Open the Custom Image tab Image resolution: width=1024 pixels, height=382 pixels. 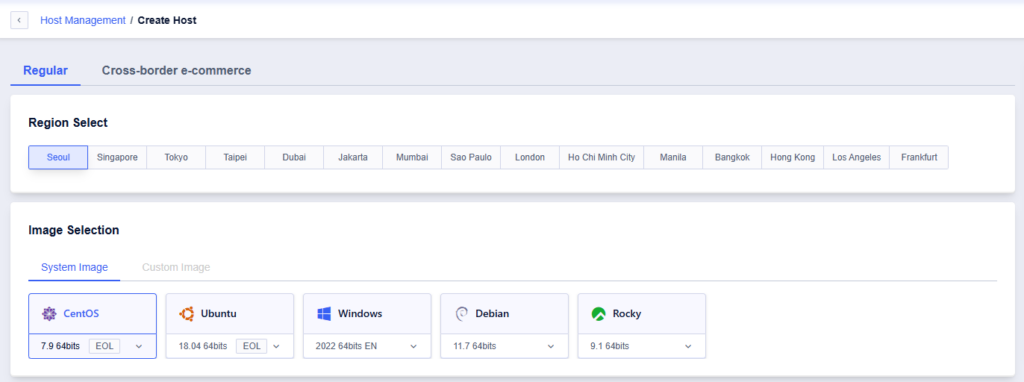tap(176, 267)
